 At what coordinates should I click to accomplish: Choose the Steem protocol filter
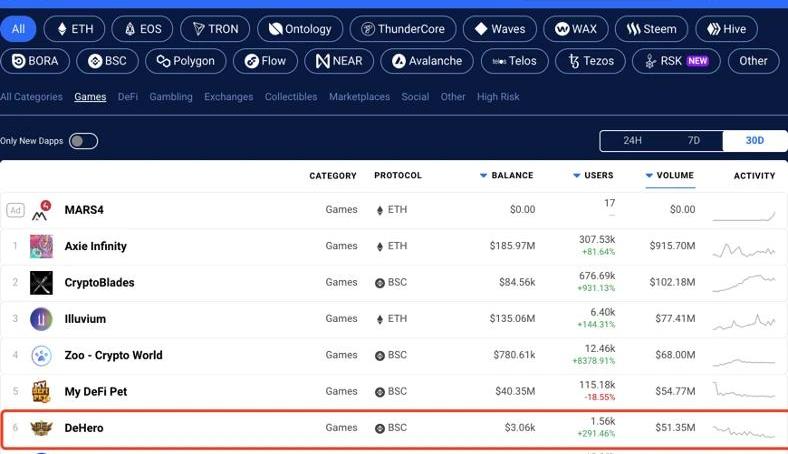pos(652,29)
